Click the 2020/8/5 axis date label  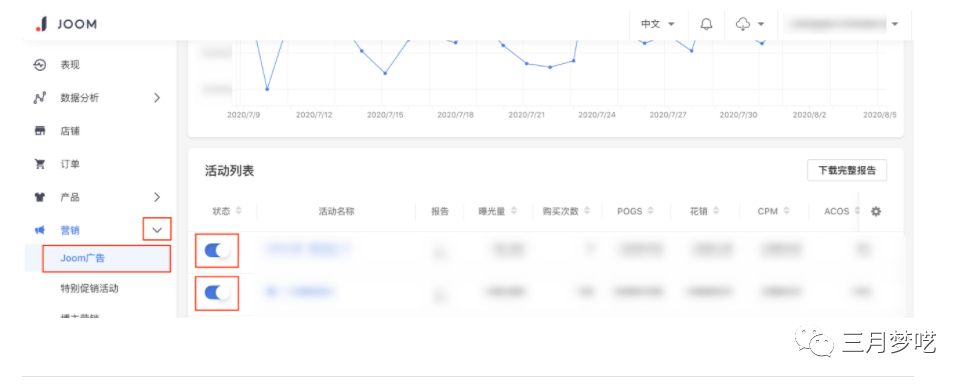(x=880, y=115)
